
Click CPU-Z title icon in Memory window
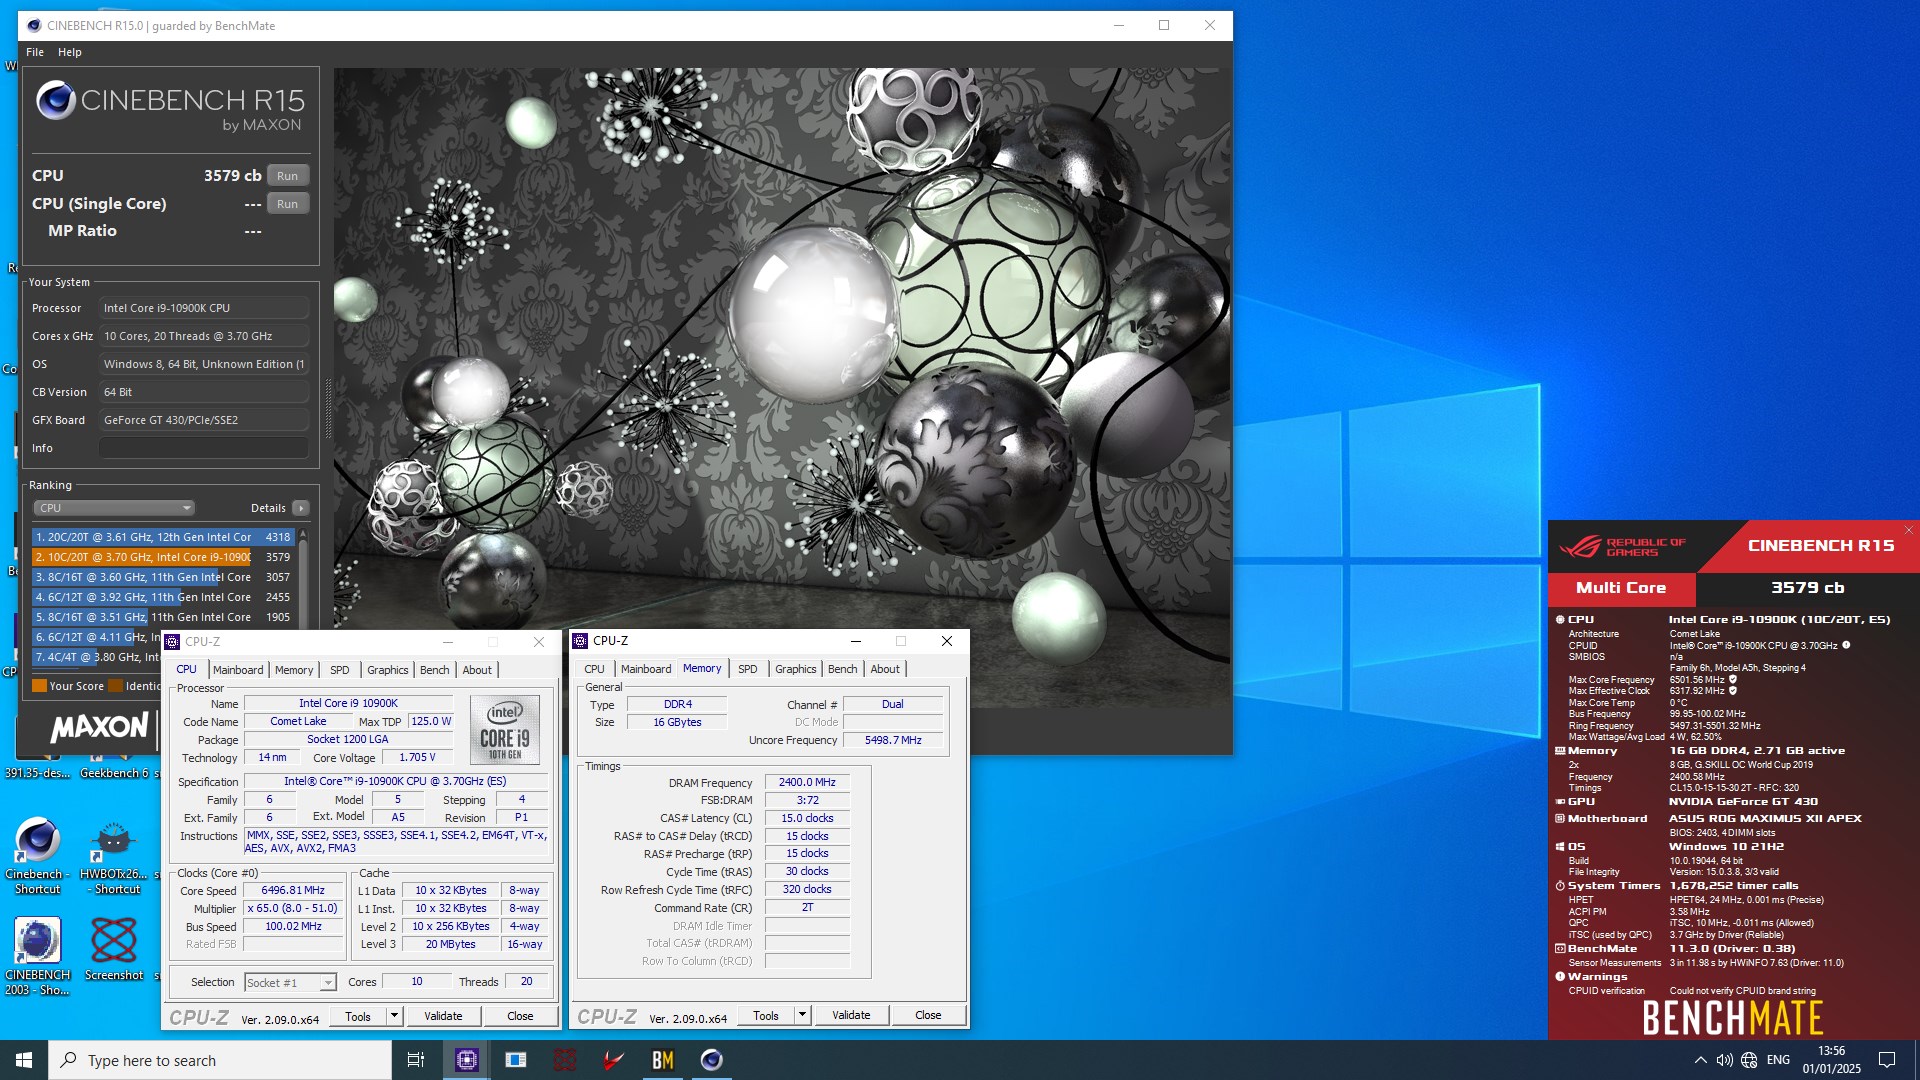pyautogui.click(x=581, y=641)
